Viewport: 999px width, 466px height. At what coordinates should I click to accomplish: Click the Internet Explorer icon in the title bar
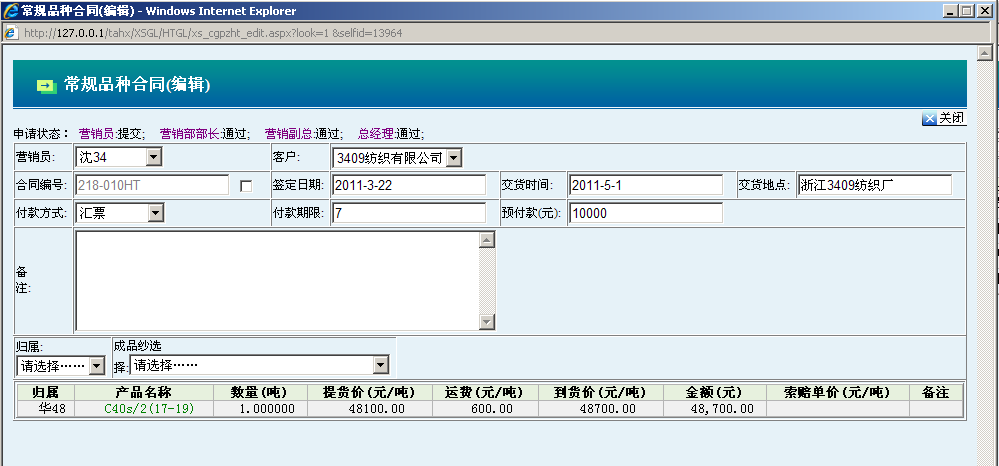point(10,11)
